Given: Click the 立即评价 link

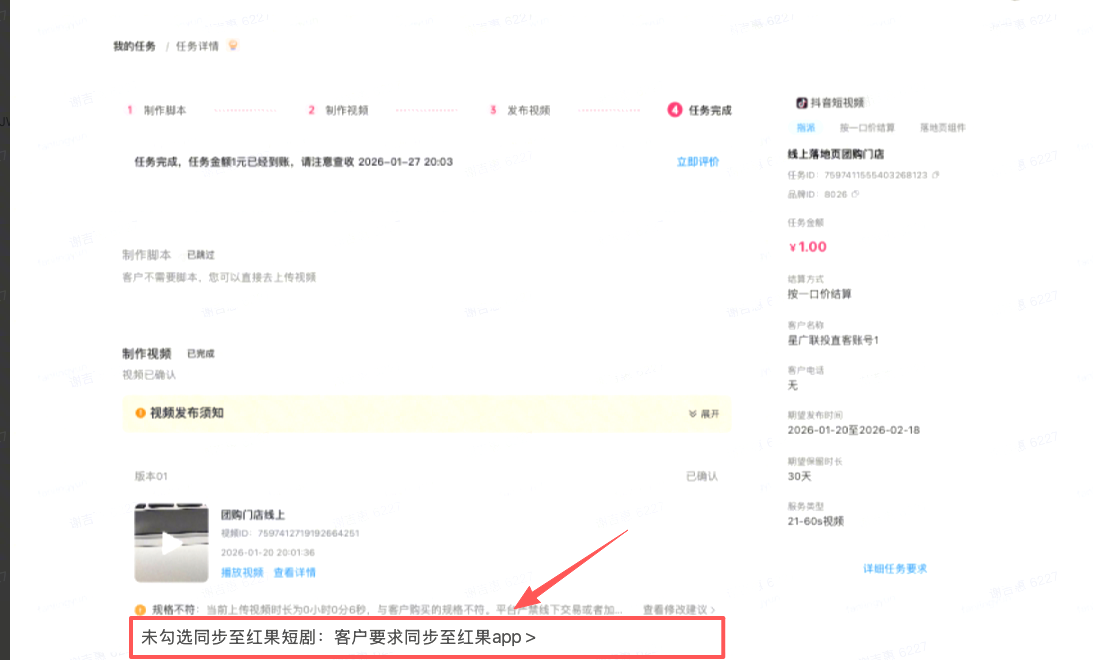Looking at the screenshot, I should [697, 162].
